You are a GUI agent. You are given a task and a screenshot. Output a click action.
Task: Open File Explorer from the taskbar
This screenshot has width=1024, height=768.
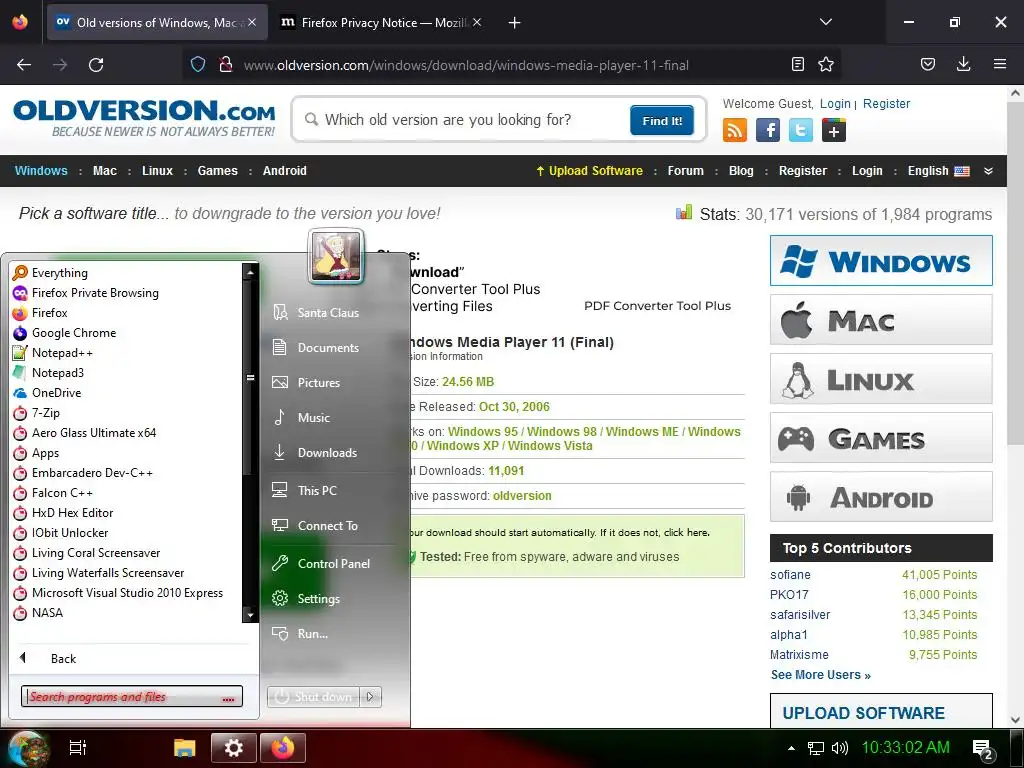[185, 748]
